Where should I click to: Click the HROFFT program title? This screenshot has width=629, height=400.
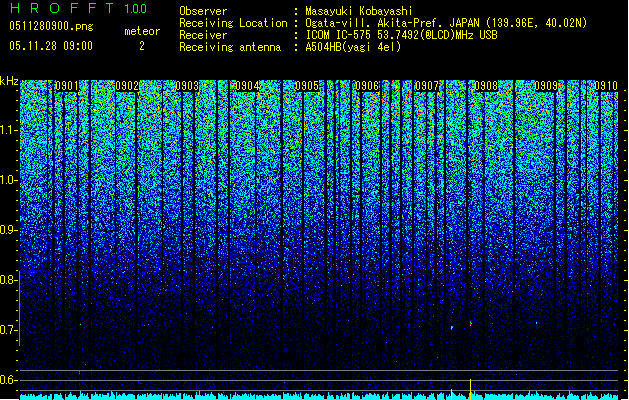pos(62,8)
